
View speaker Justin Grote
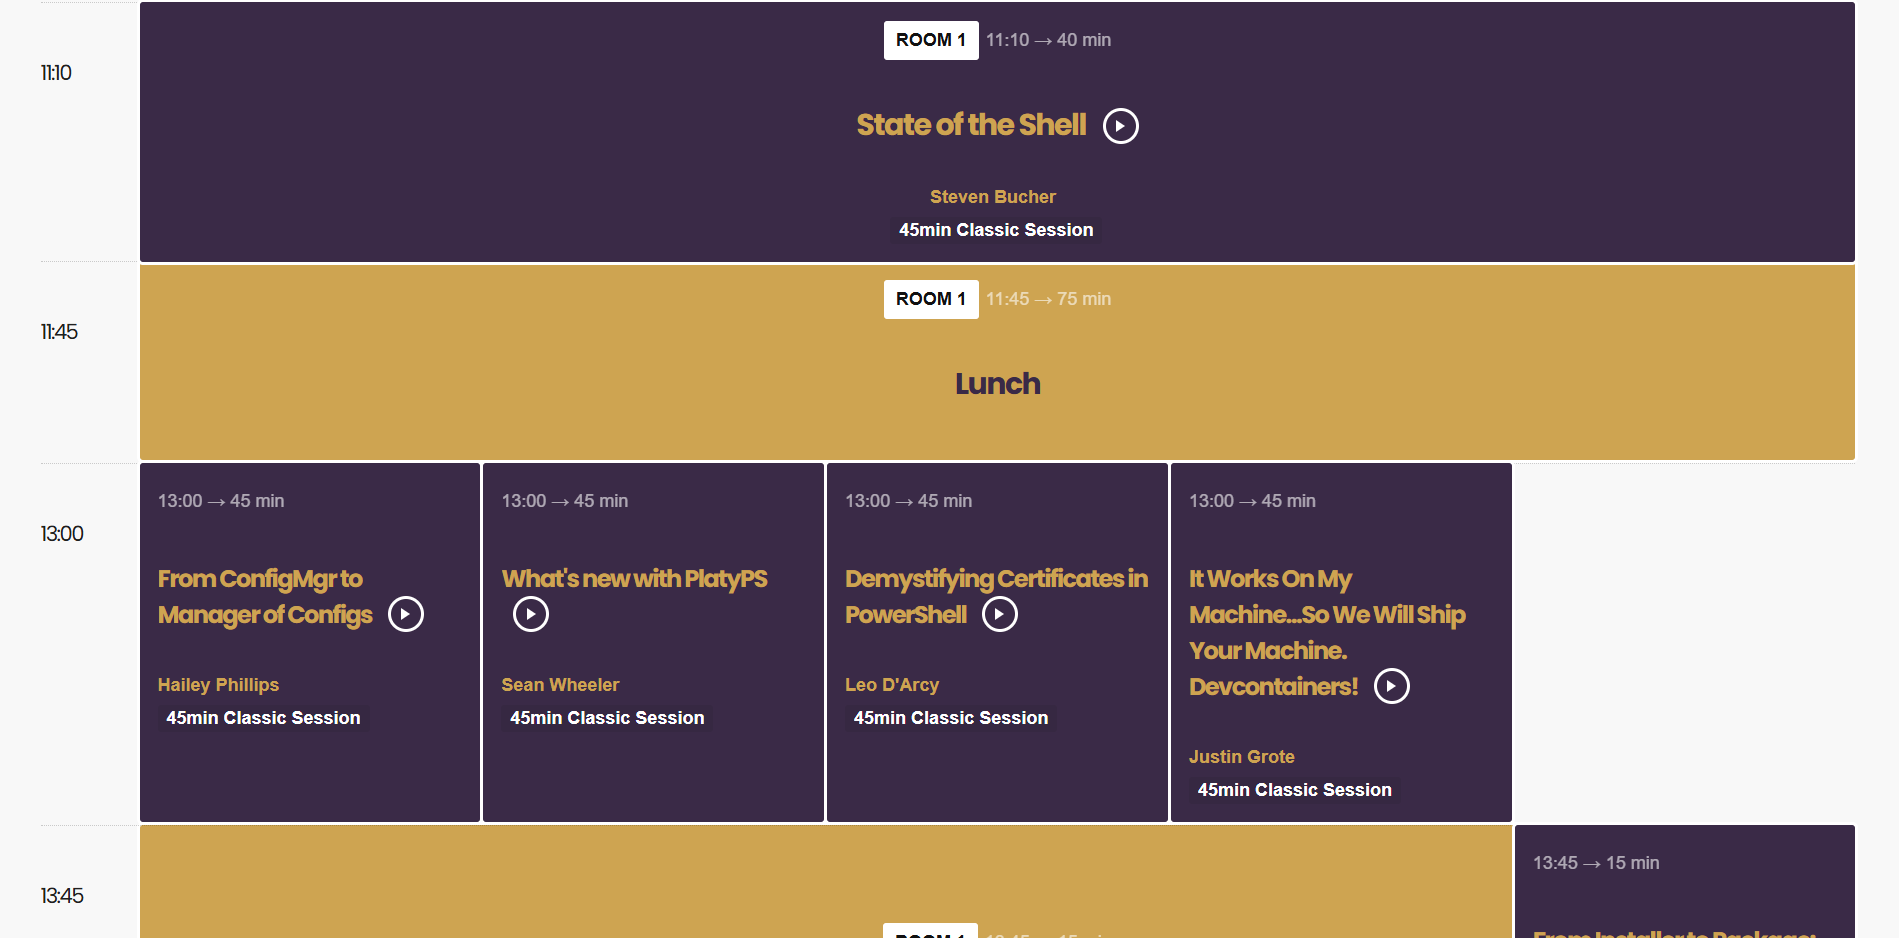1242,757
